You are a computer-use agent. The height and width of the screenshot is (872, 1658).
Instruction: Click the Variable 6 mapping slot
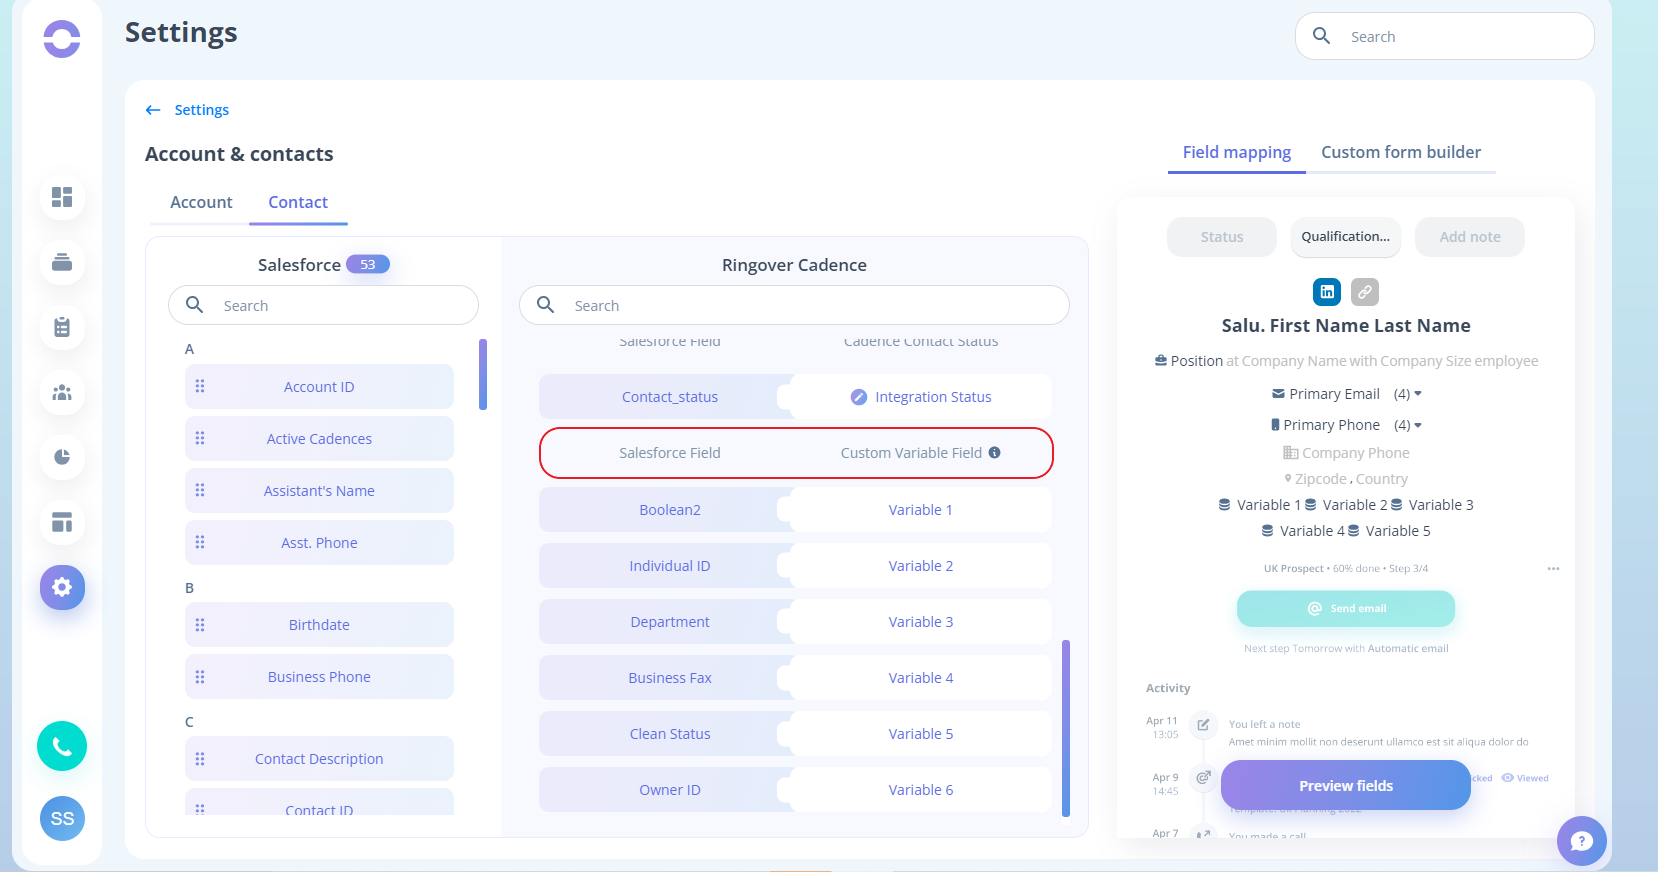click(920, 790)
